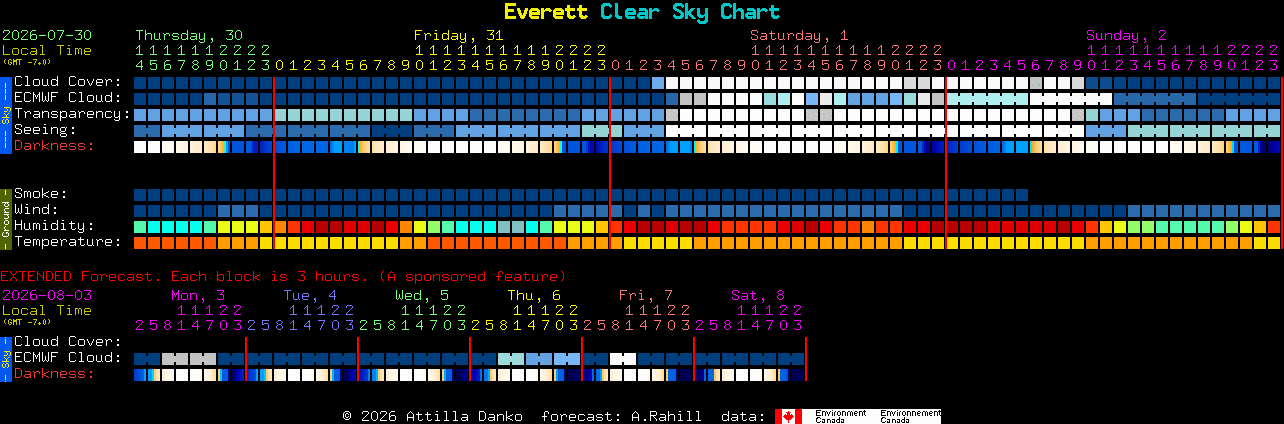Click the forecast: A.Rahill credit
The width and height of the screenshot is (1284, 424).
tap(621, 416)
